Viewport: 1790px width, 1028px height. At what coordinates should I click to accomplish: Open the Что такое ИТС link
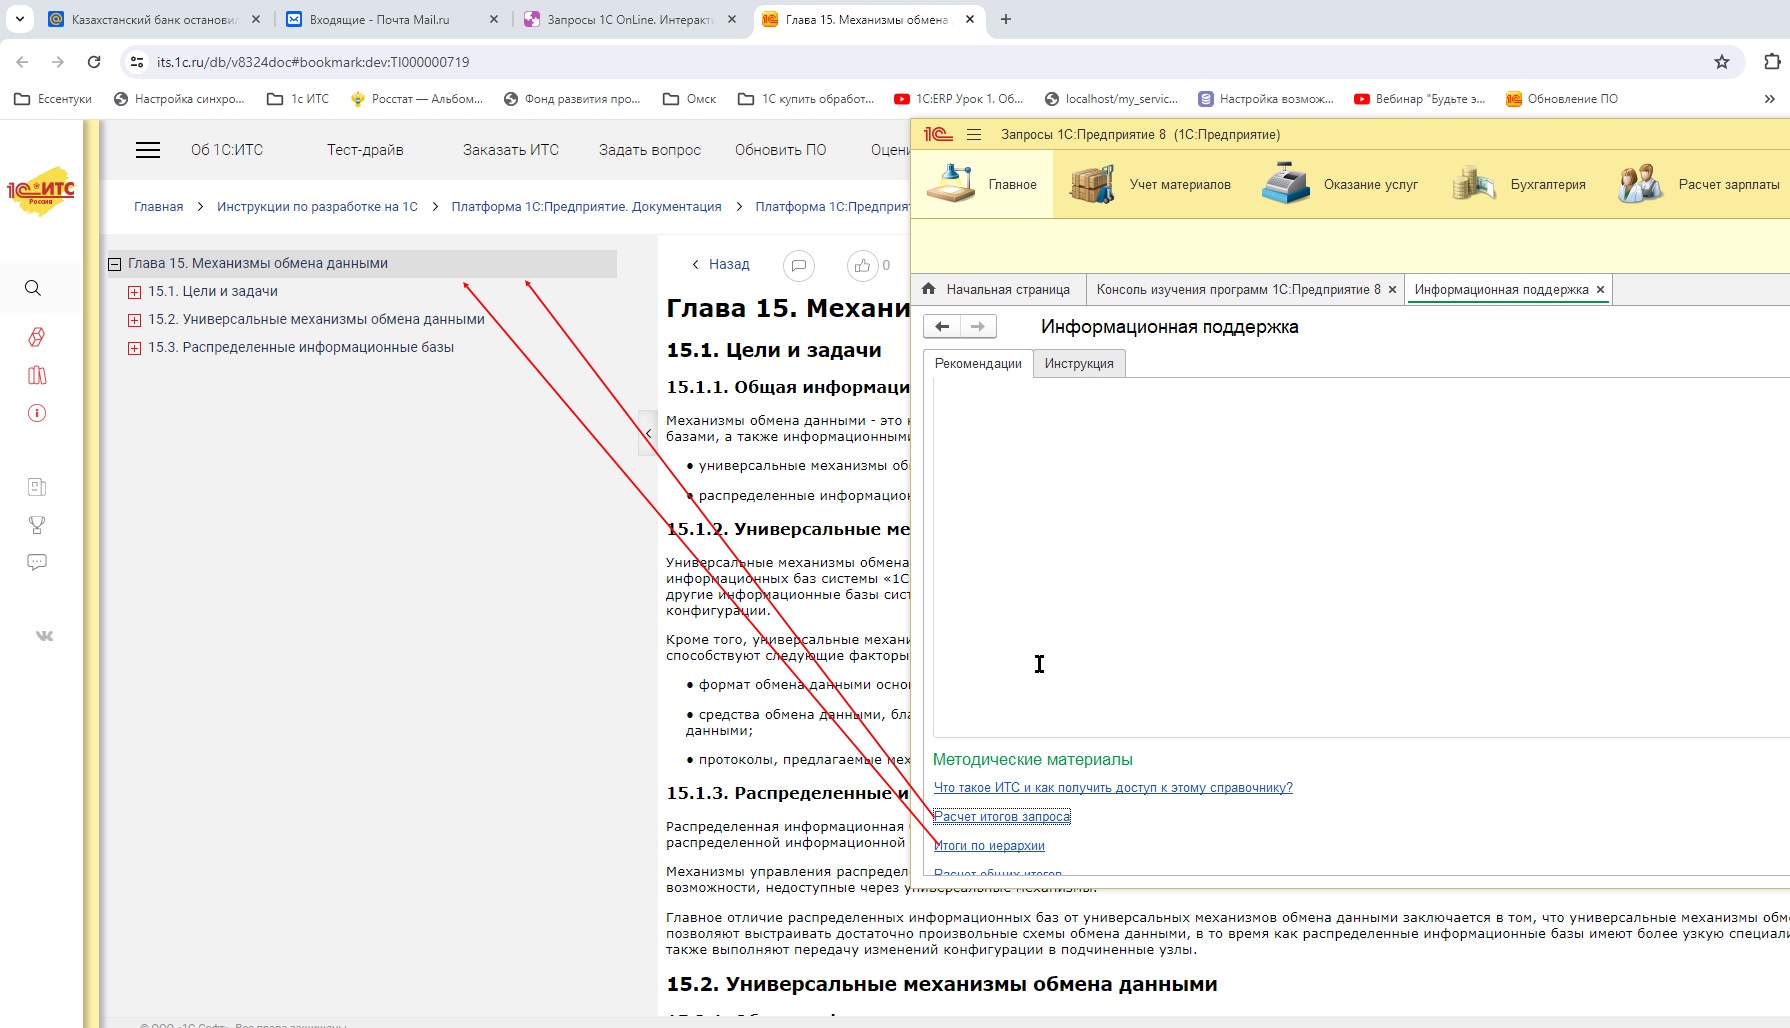coord(1113,788)
